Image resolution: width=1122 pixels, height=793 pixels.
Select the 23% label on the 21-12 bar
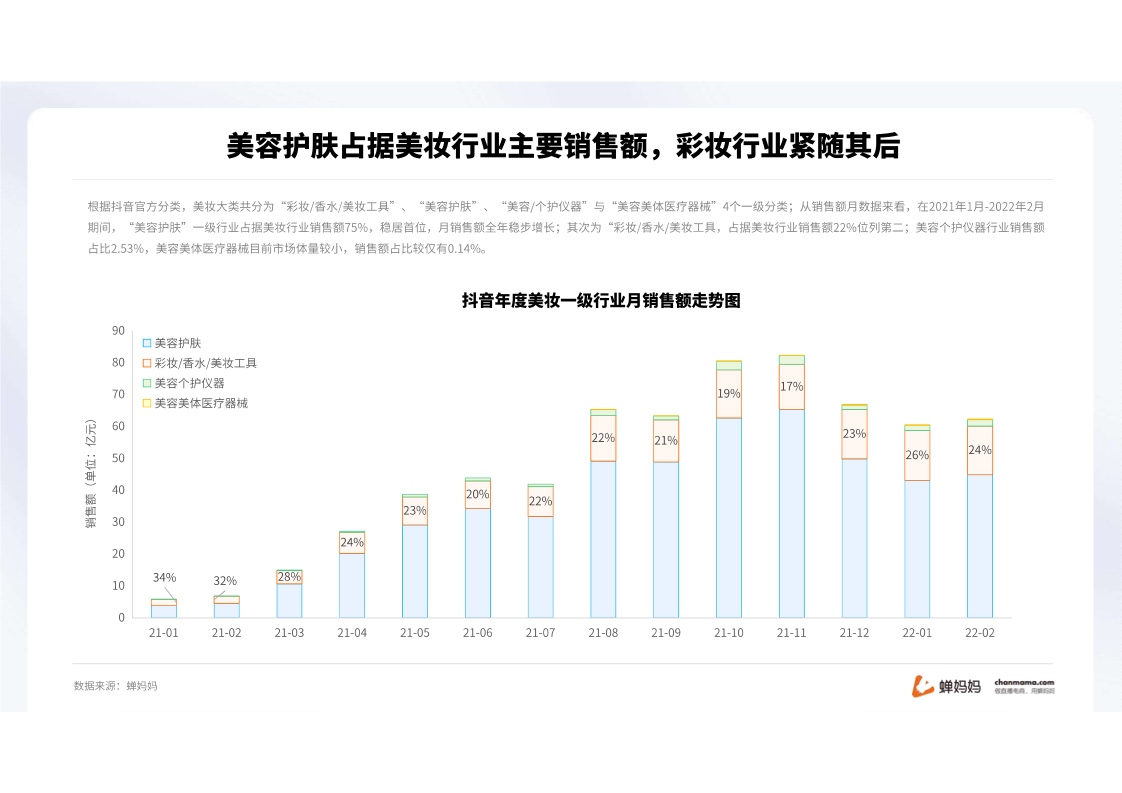(854, 434)
